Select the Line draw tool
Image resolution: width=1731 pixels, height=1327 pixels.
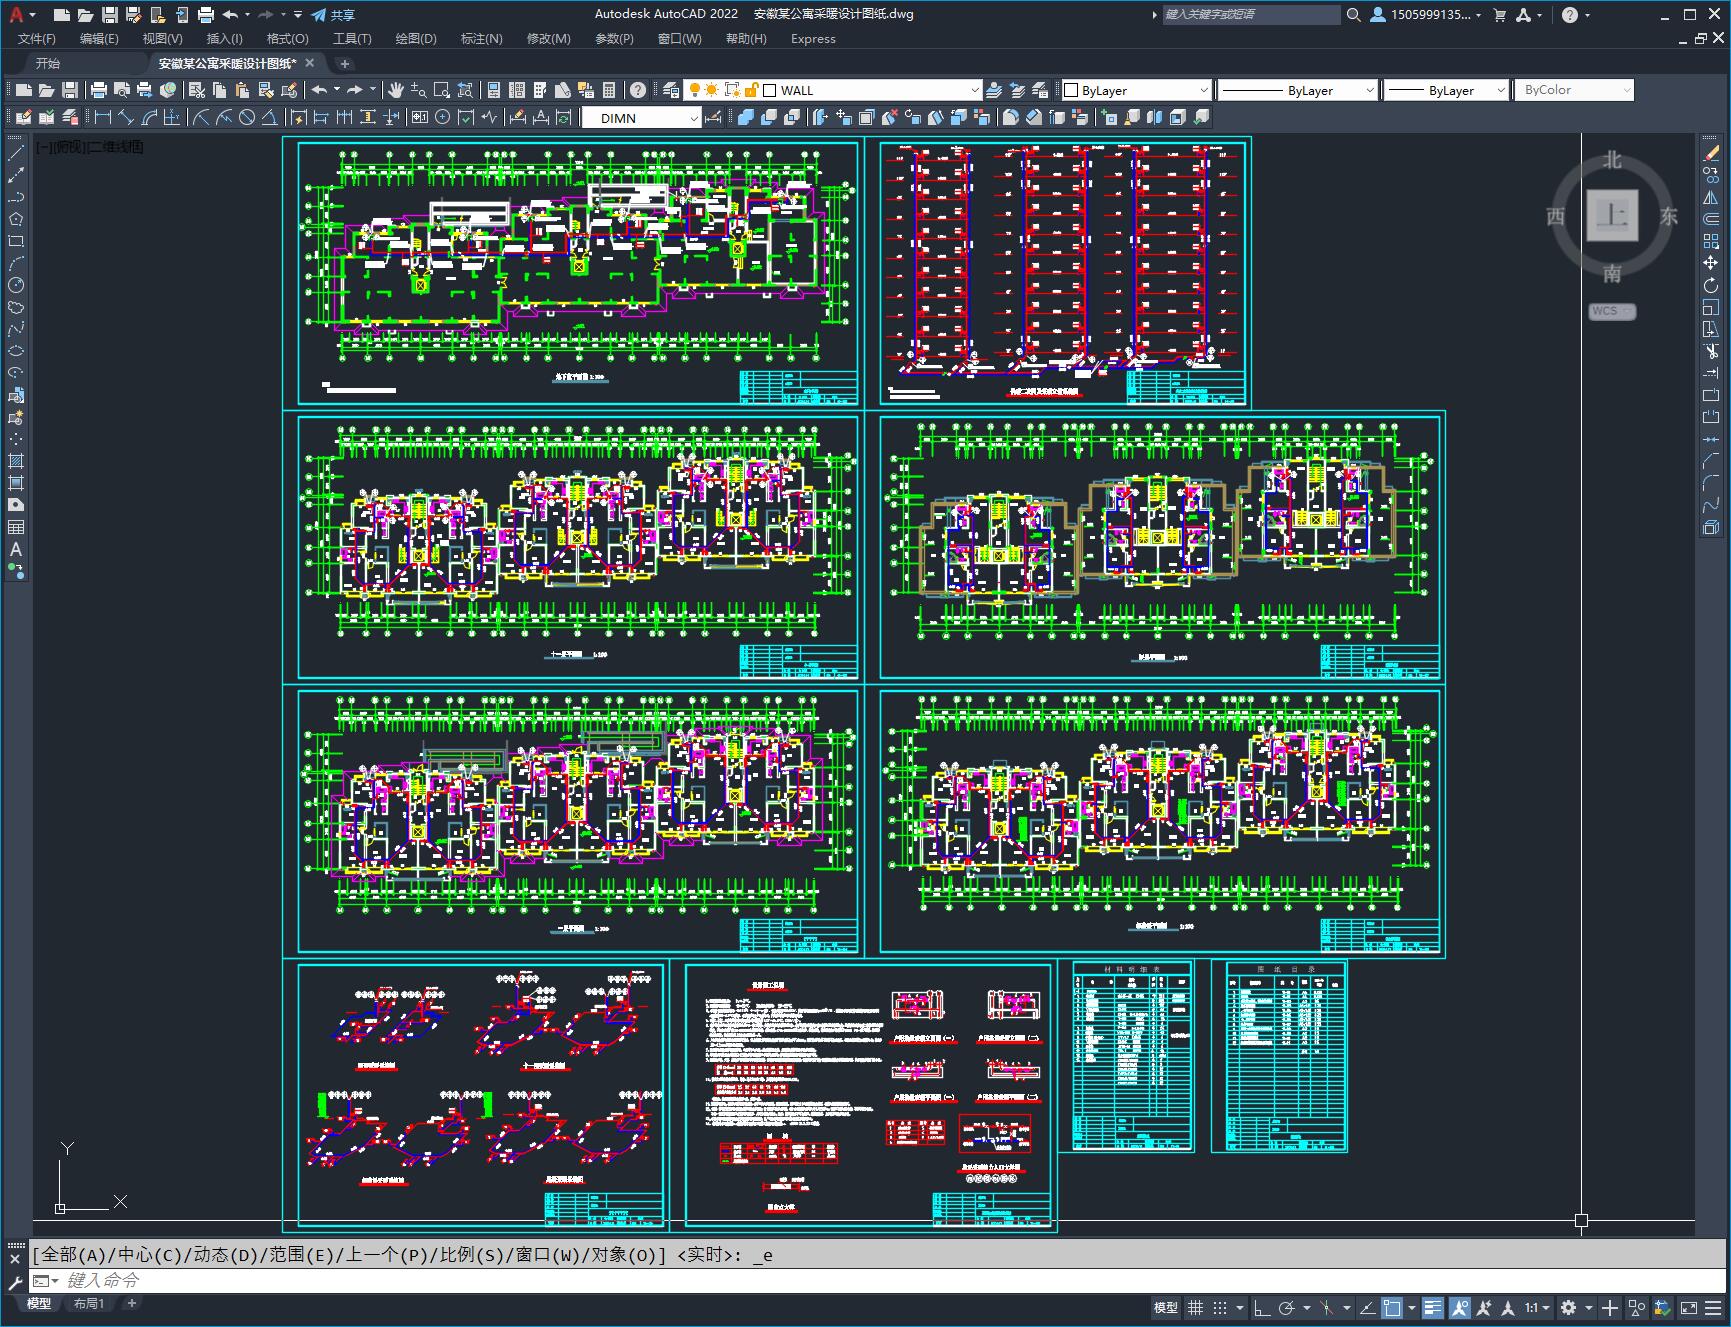tap(16, 153)
